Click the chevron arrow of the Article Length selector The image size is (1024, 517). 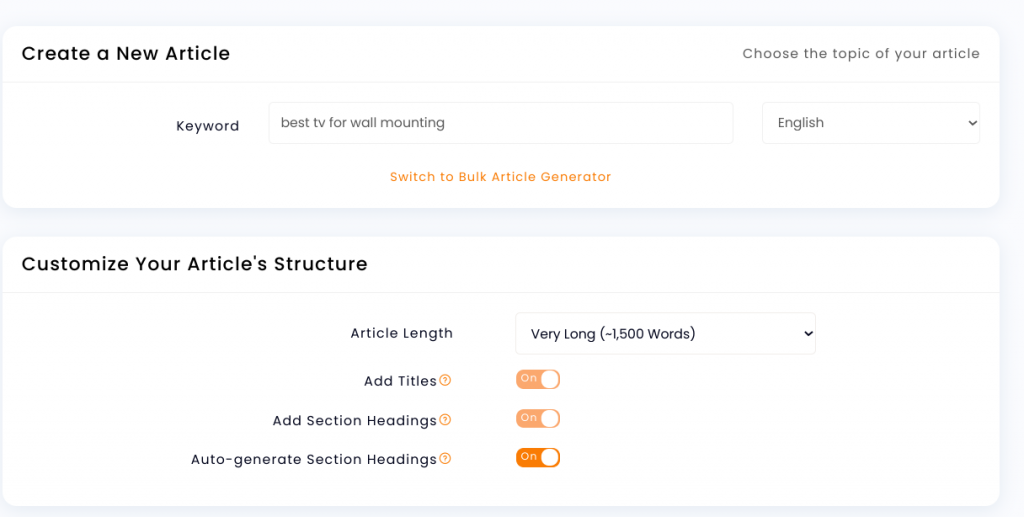tap(808, 334)
